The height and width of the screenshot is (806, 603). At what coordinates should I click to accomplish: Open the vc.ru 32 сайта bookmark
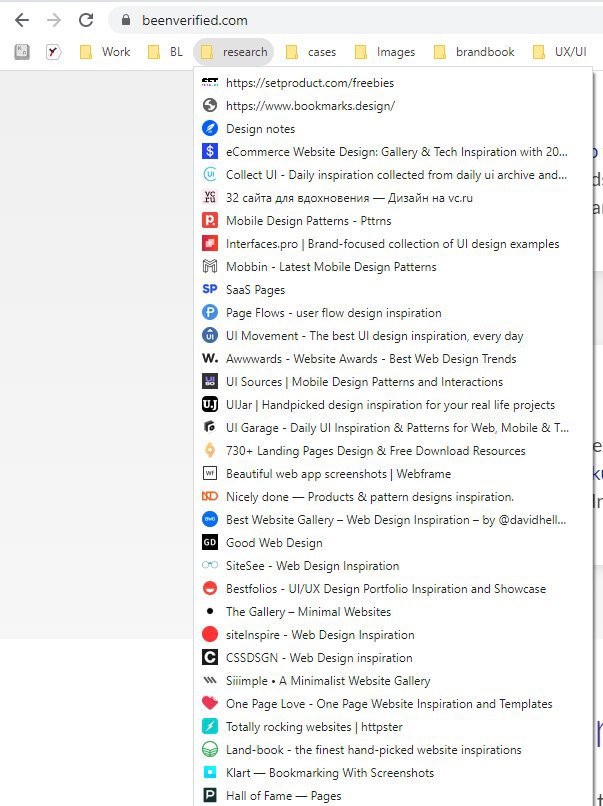tap(393, 198)
